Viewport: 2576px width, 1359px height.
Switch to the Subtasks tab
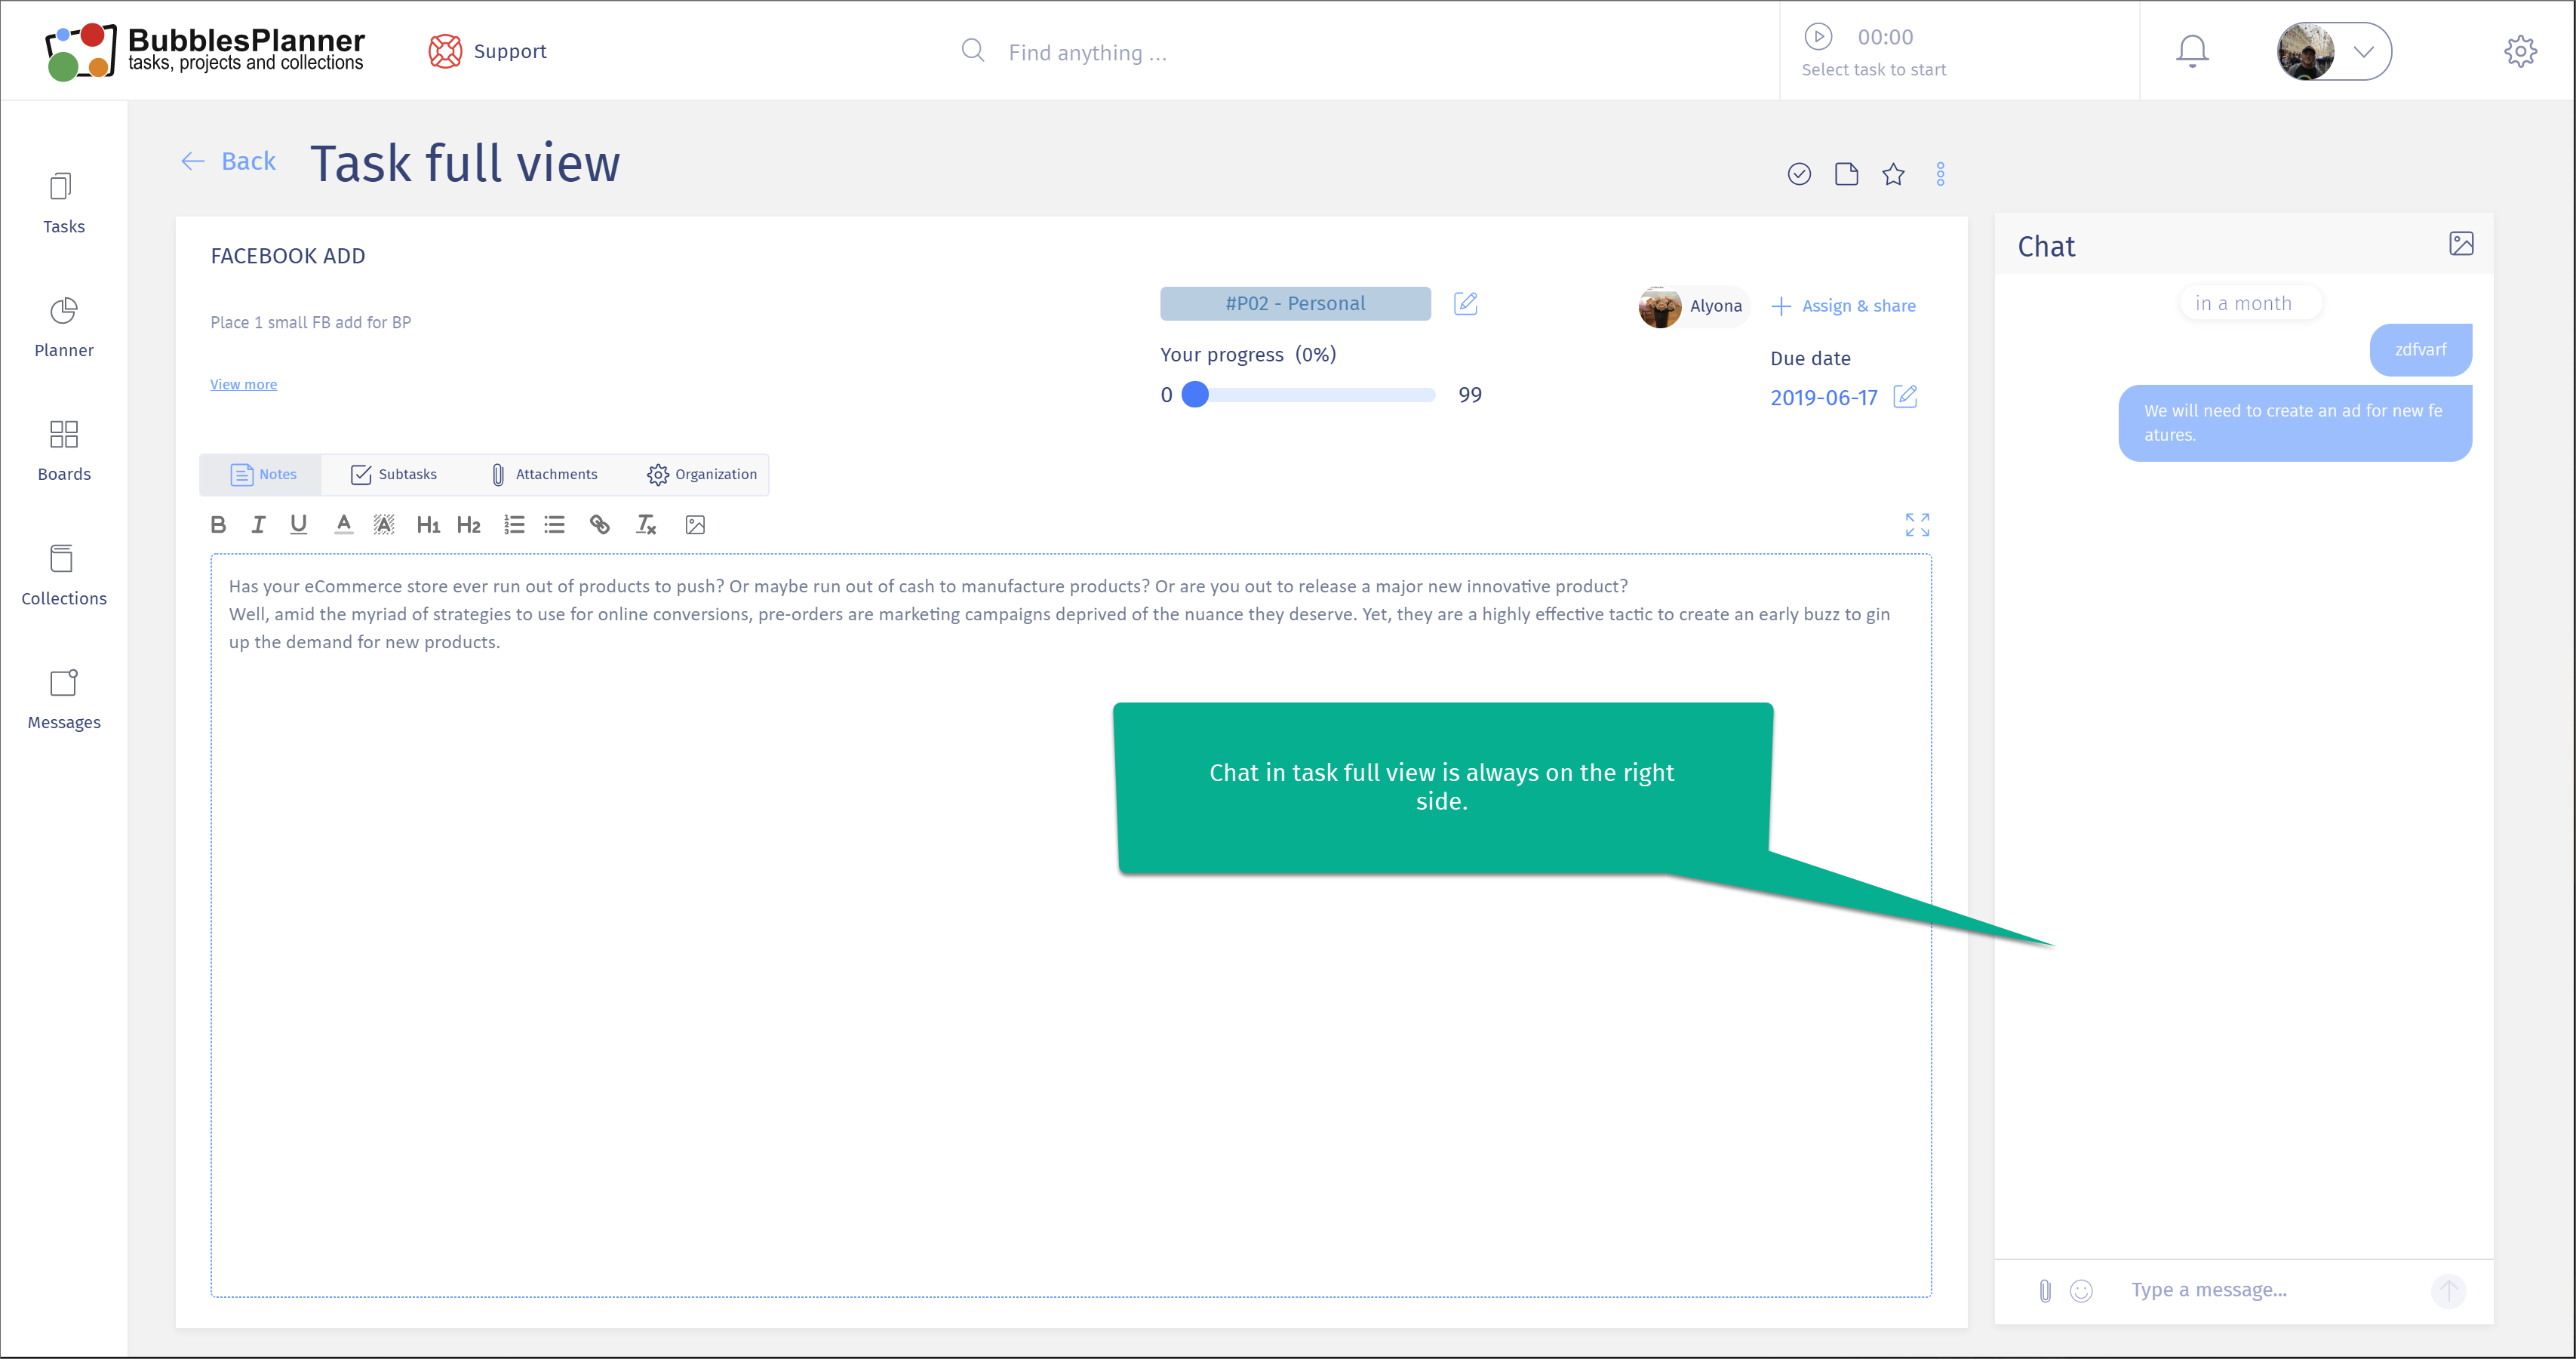point(393,474)
